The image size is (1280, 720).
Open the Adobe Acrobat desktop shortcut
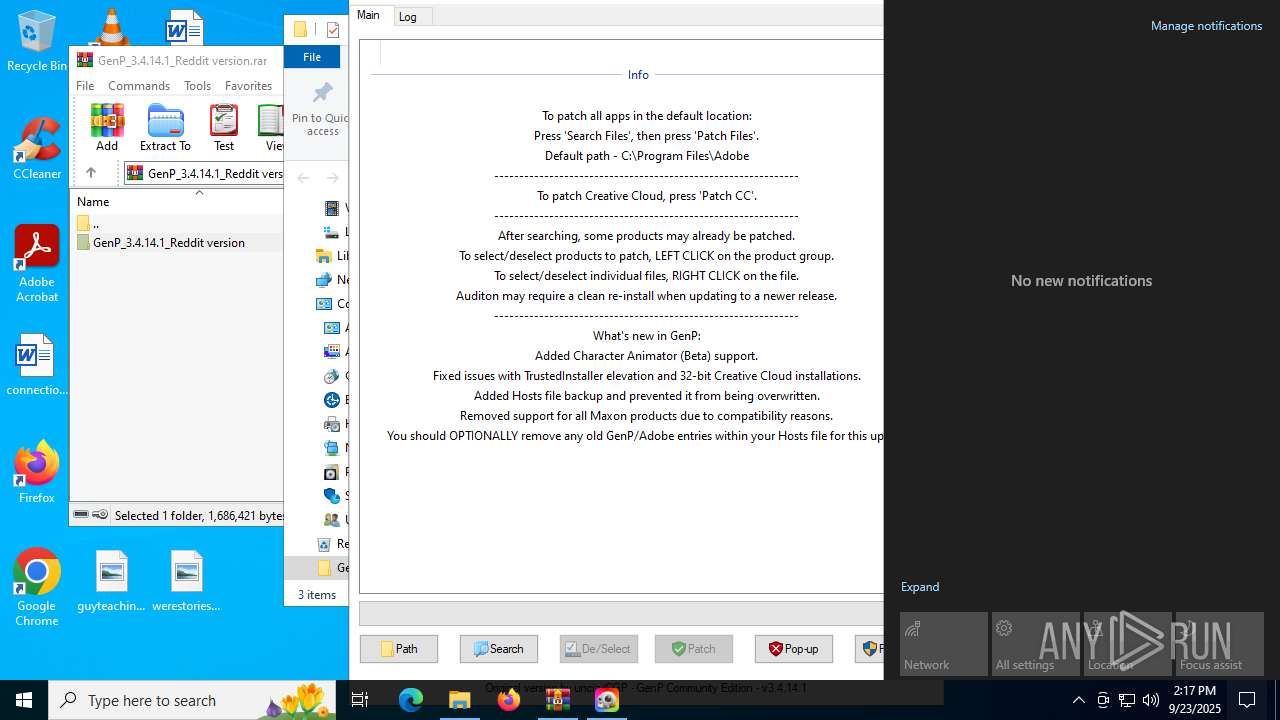37,264
